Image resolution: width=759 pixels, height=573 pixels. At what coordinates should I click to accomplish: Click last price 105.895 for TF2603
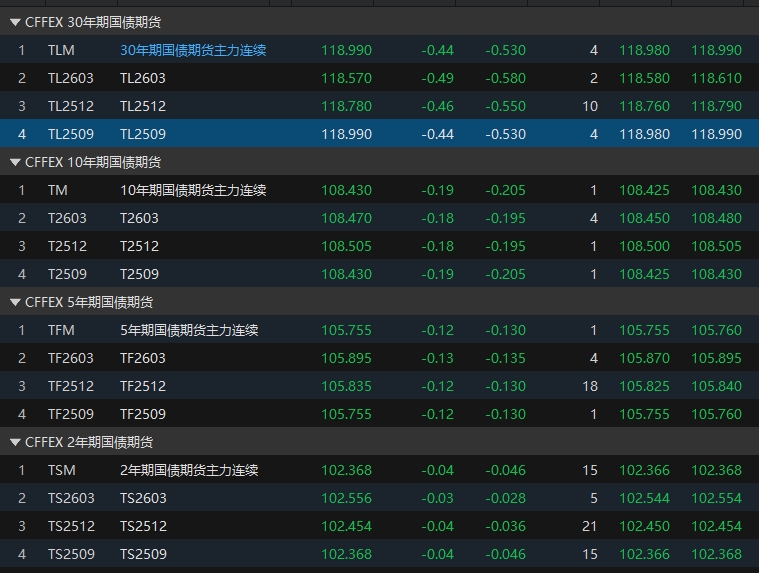(x=347, y=359)
